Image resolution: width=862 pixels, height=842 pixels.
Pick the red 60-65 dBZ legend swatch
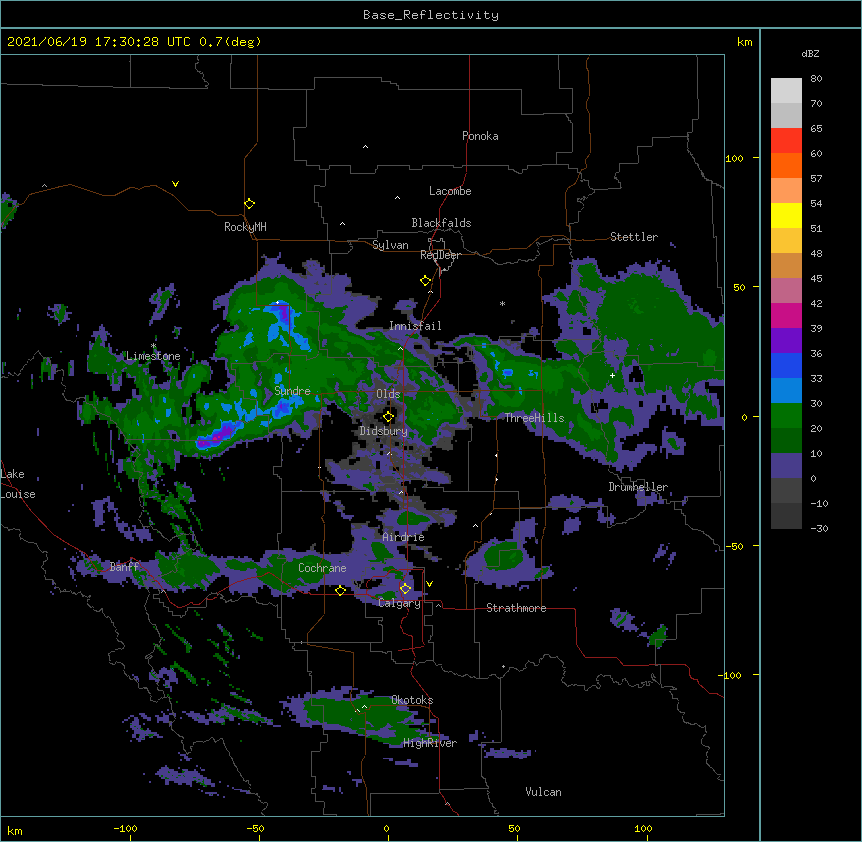[786, 141]
